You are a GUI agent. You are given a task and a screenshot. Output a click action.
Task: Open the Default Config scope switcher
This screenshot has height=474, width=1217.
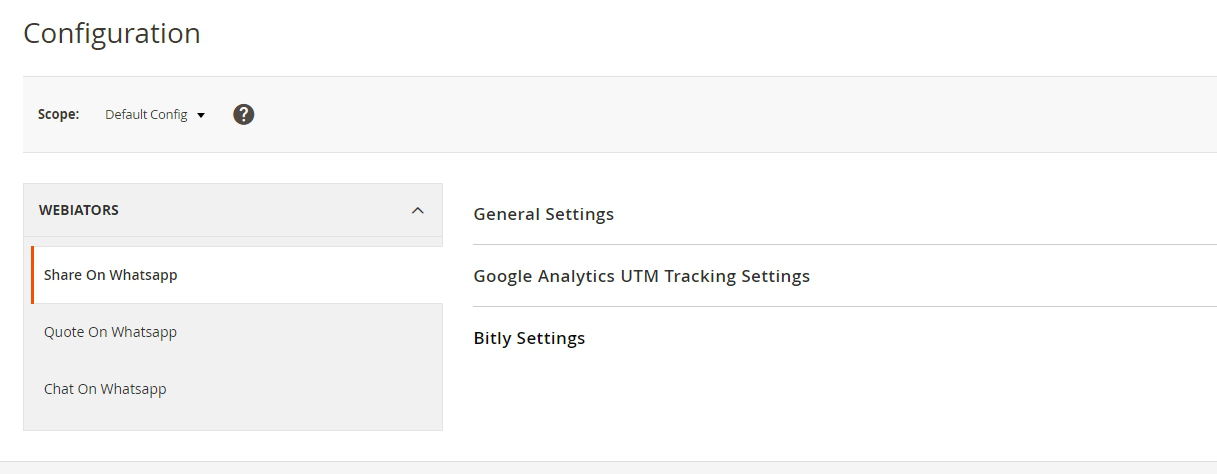click(147, 115)
